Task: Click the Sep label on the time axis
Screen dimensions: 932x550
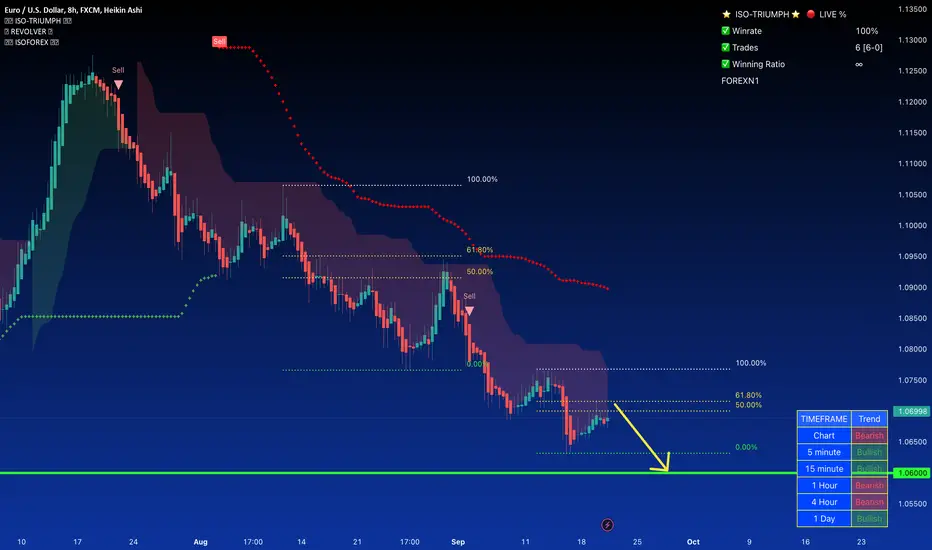Action: 458,542
